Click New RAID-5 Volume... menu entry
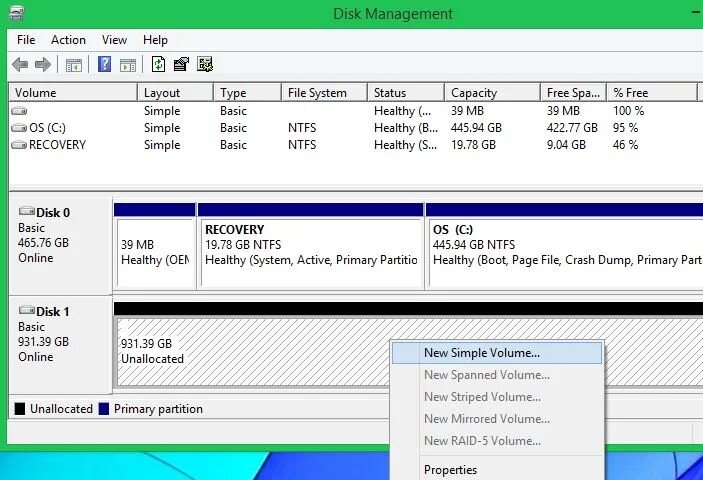703x480 pixels. [x=497, y=441]
